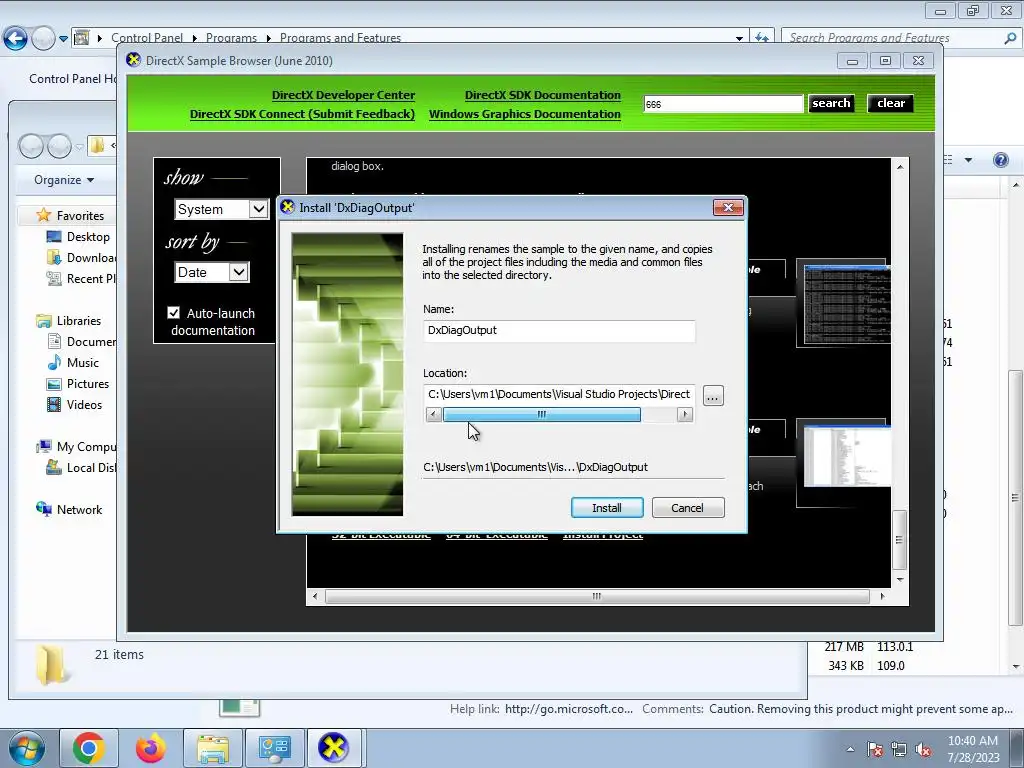Click the Action Center flag tray icon
Screen dimensions: 1024x768
coord(875,749)
